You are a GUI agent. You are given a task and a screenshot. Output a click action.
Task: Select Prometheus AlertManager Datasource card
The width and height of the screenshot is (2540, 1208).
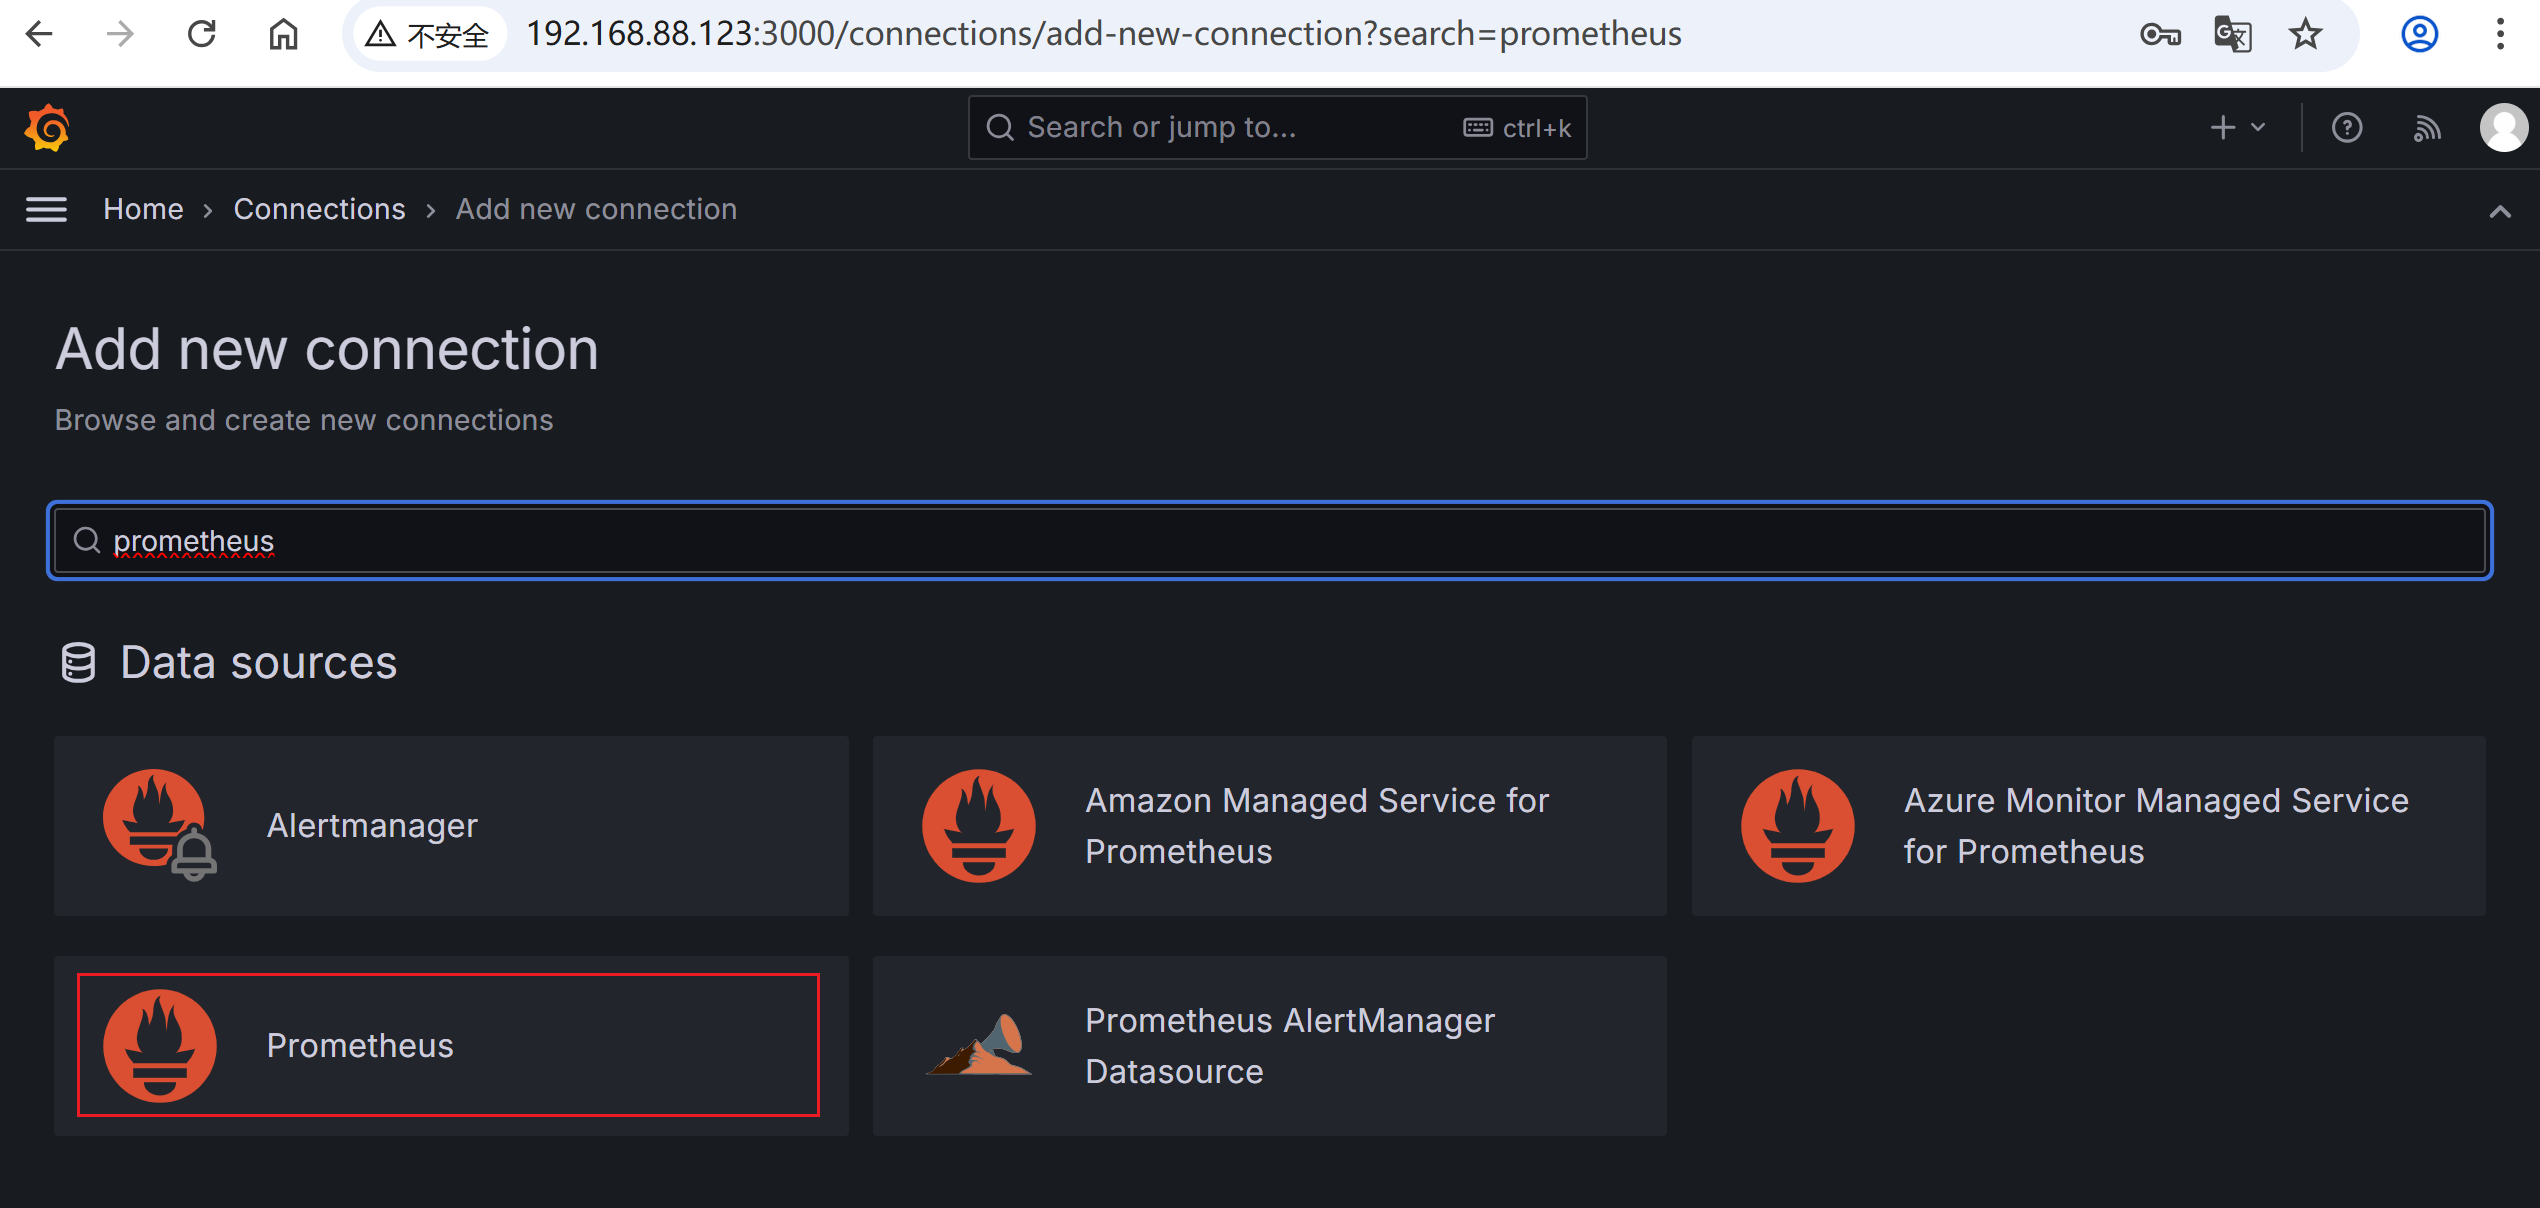coord(1270,1046)
